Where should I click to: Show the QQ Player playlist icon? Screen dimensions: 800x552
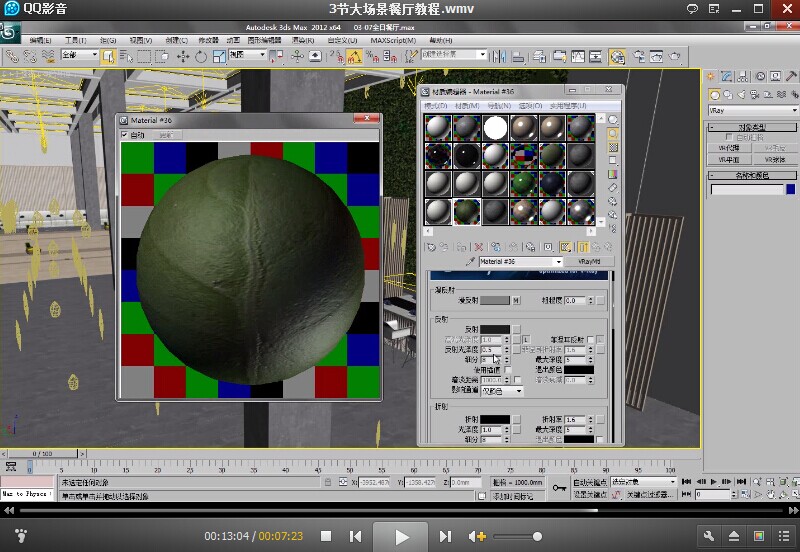pos(784,536)
